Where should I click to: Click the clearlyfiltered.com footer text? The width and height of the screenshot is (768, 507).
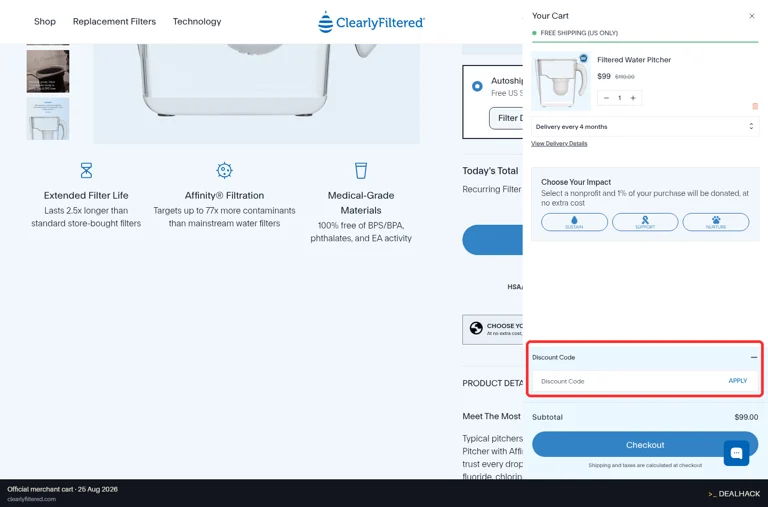(31, 499)
